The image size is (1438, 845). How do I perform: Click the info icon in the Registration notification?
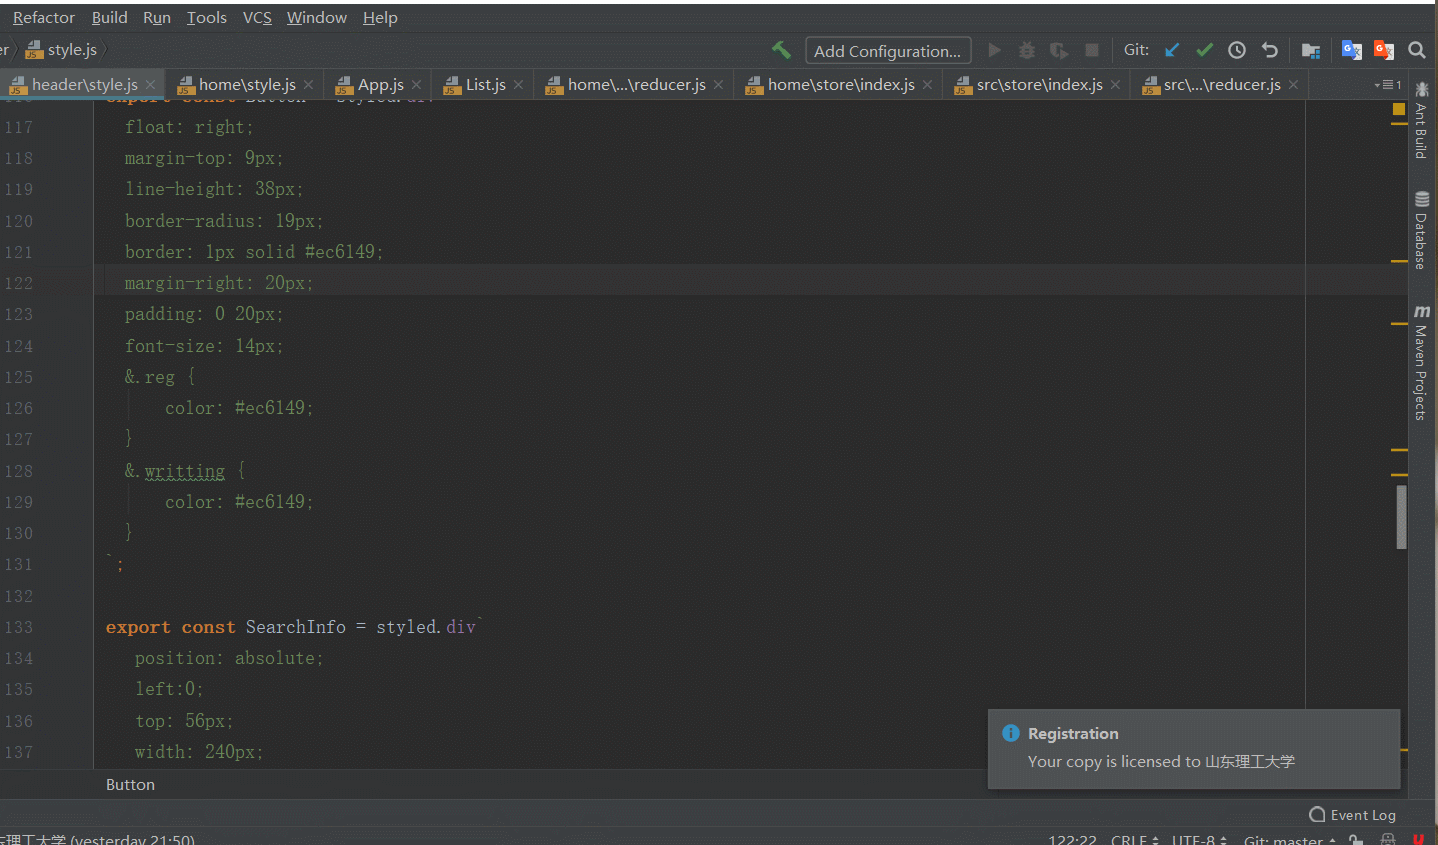1011,733
